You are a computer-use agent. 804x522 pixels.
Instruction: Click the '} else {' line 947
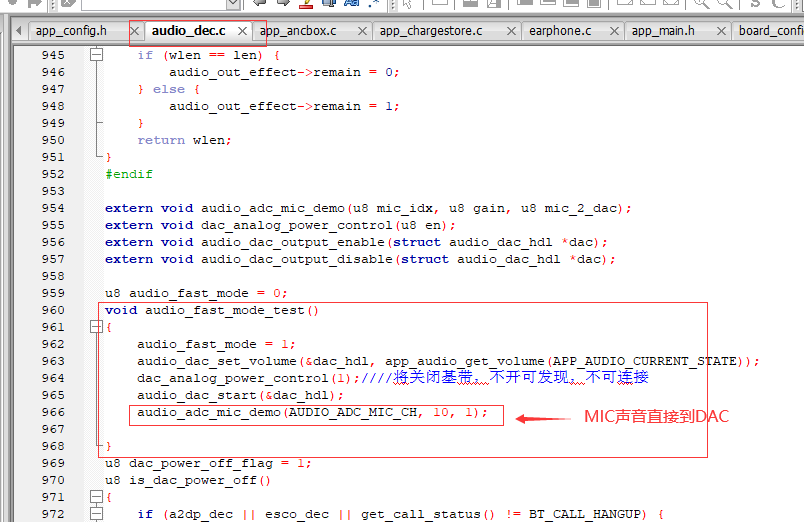click(169, 89)
